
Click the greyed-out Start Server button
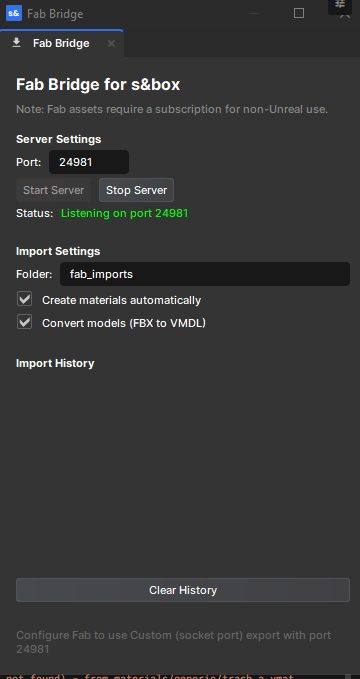[53, 190]
